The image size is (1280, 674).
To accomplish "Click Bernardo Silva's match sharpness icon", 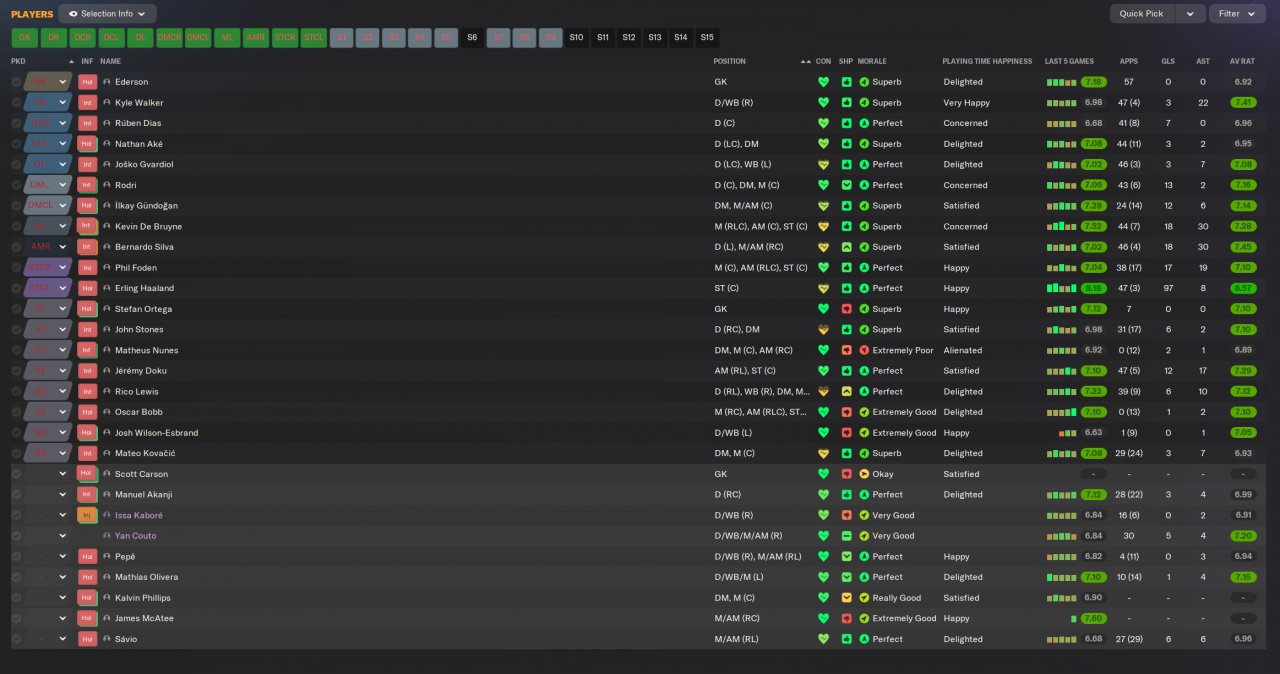I will pyautogui.click(x=847, y=247).
